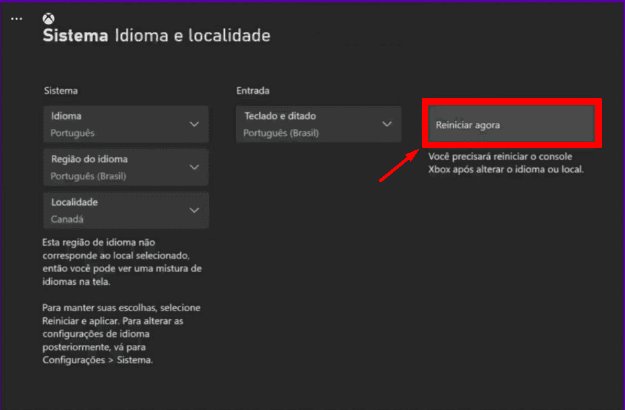625x410 pixels.
Task: Click the bold Sistema title heading
Action: pyautogui.click(x=74, y=37)
